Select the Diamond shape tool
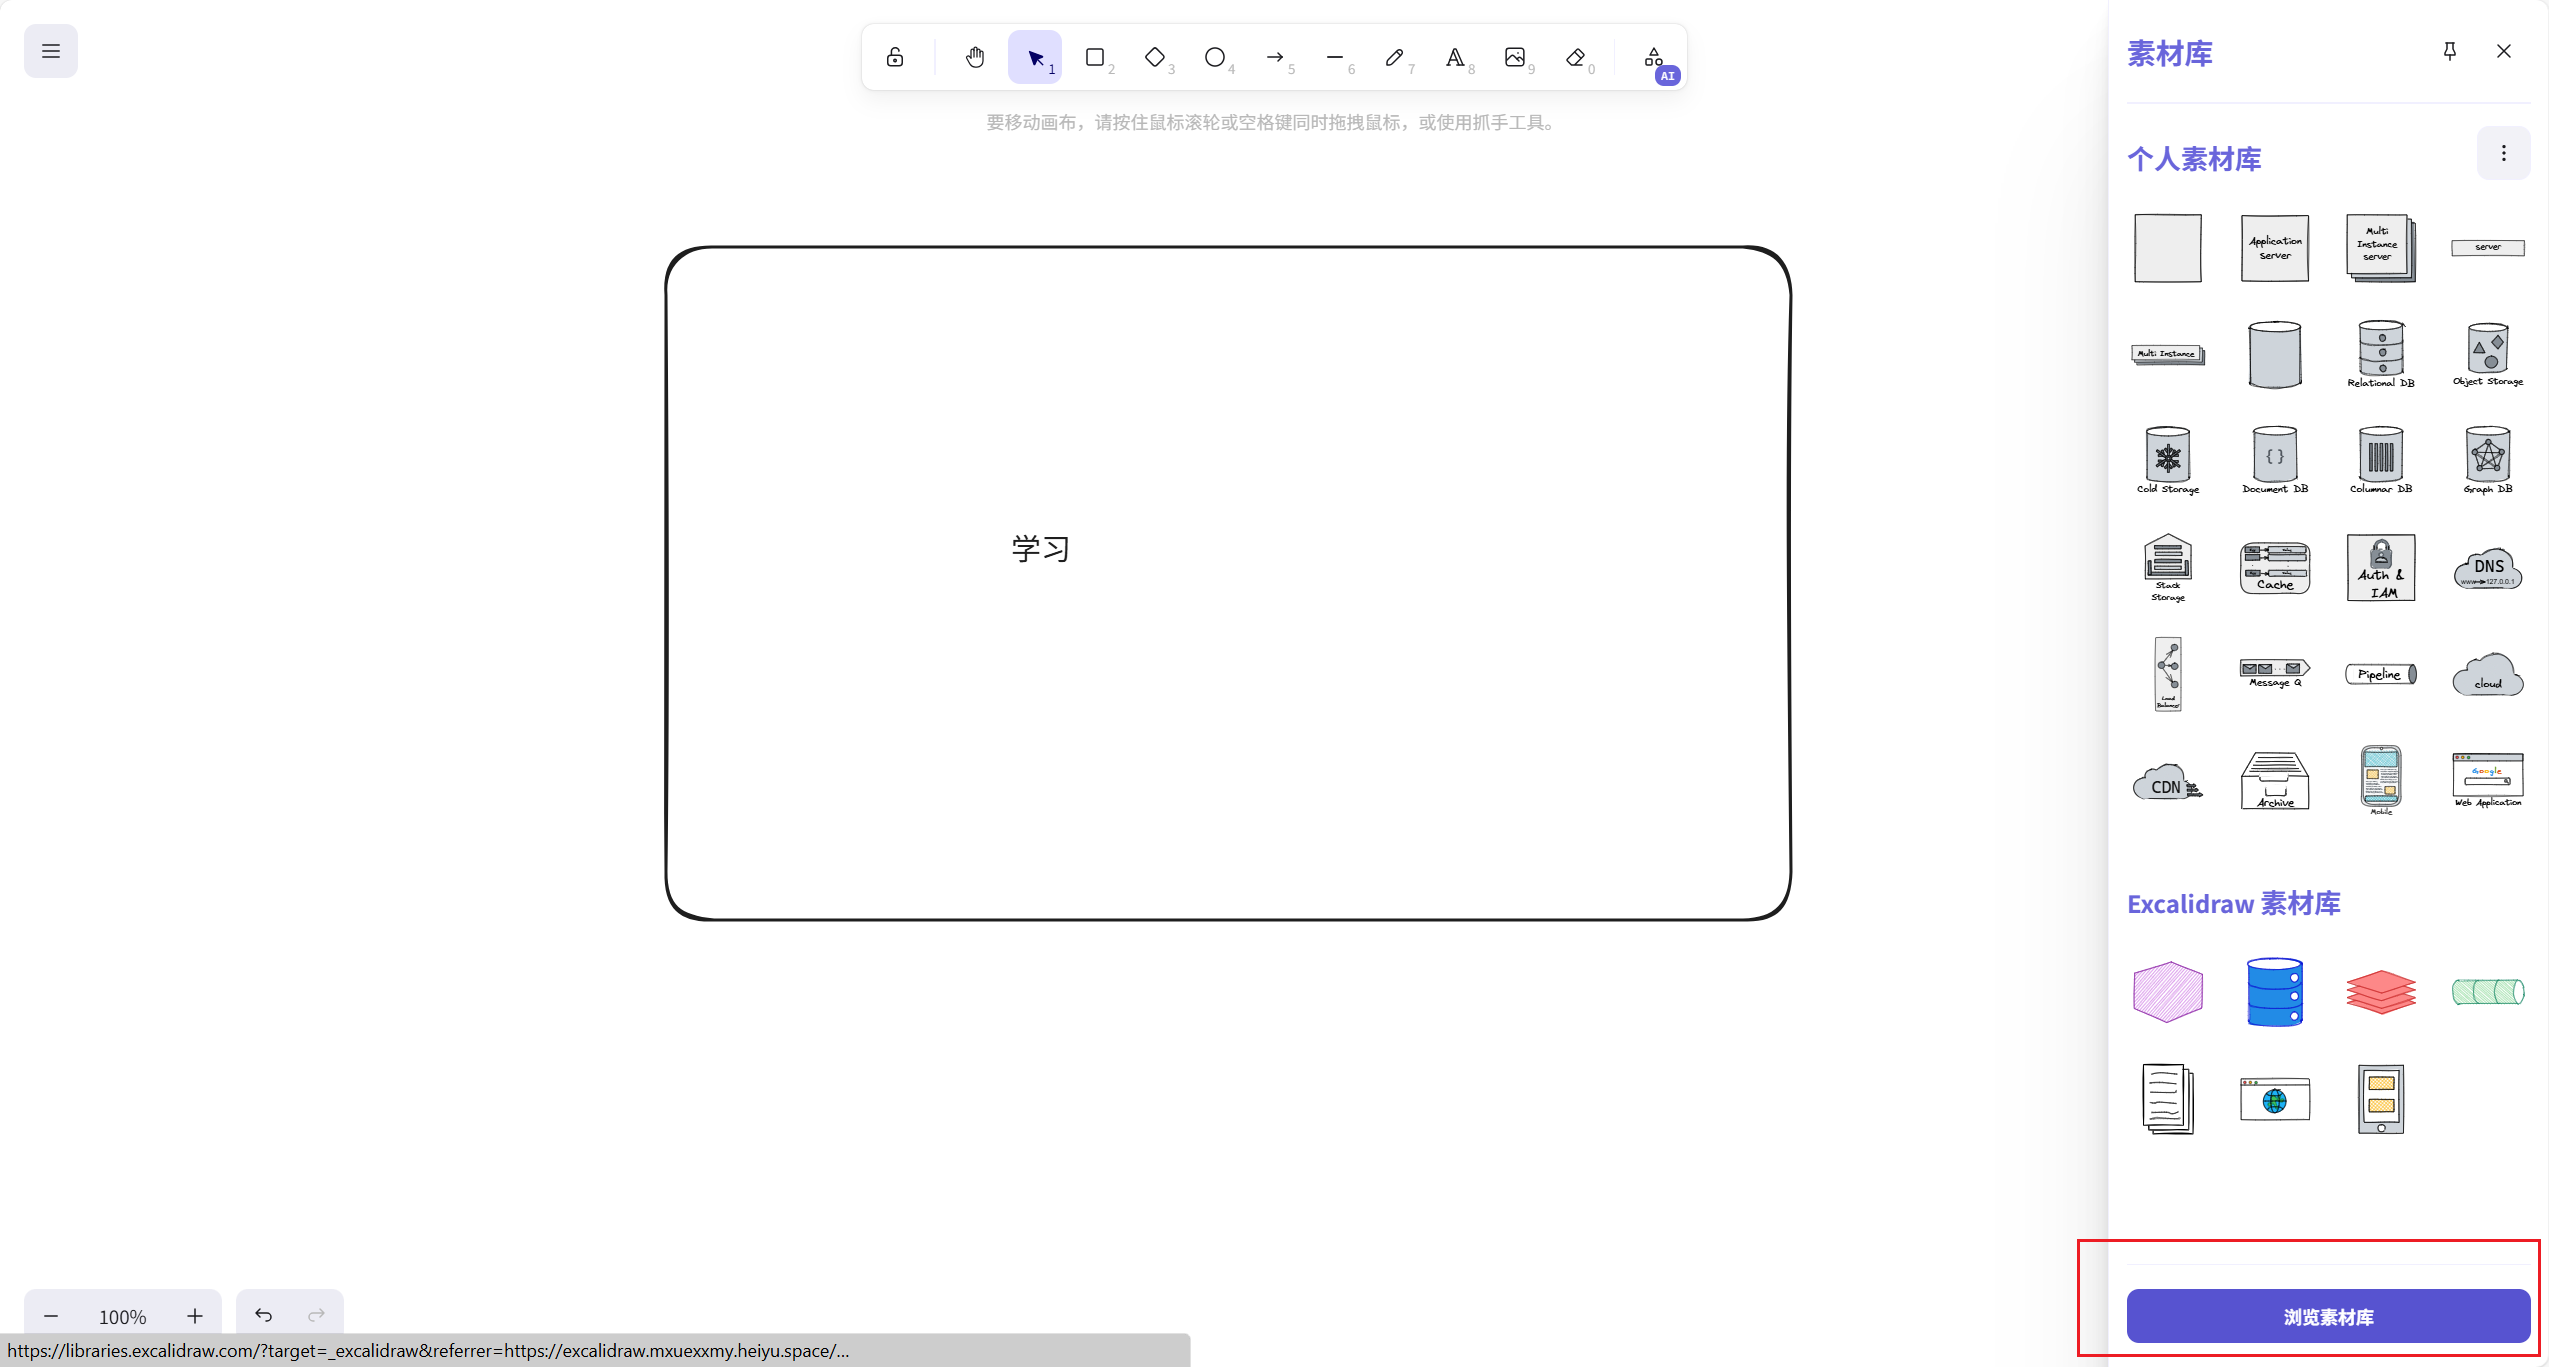This screenshot has width=2549, height=1367. click(x=1155, y=57)
